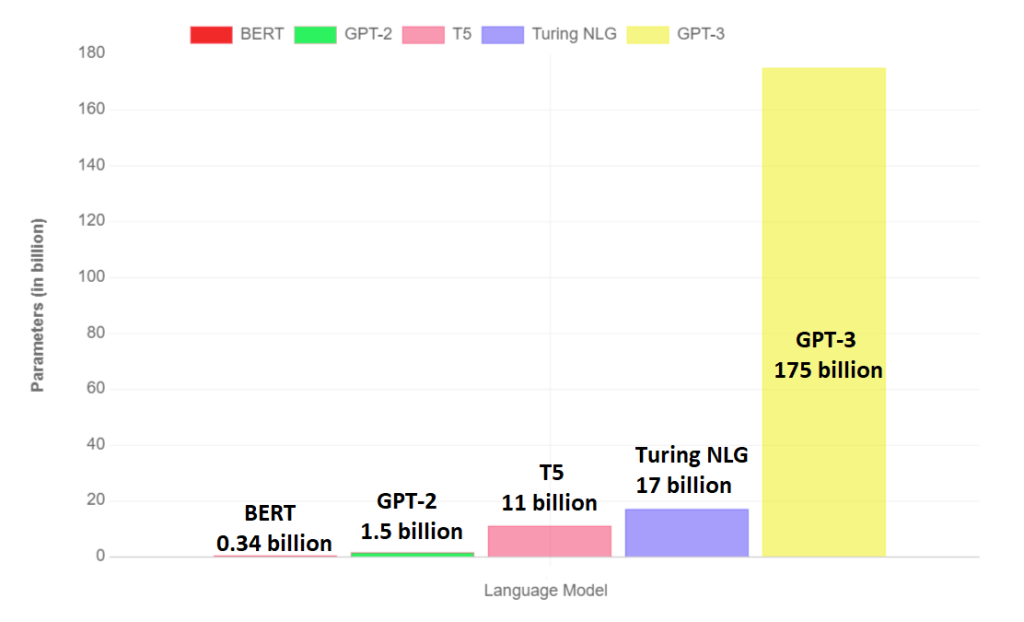Viewport: 1024px width, 622px height.
Task: Click the "T5 11 billion" bar annotation
Action: [549, 487]
